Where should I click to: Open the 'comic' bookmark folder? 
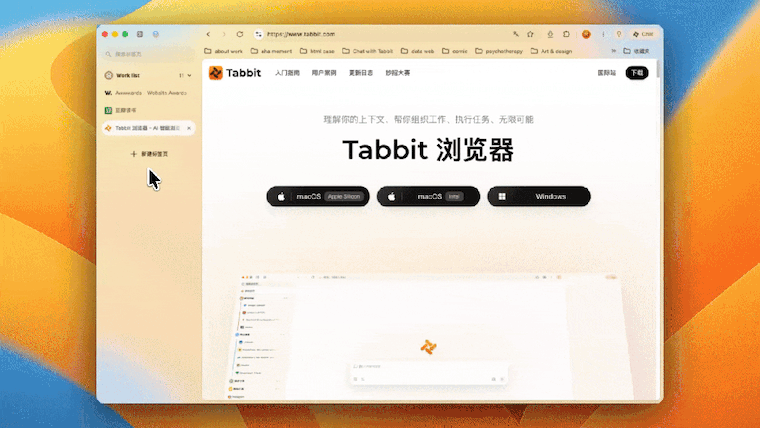455,51
